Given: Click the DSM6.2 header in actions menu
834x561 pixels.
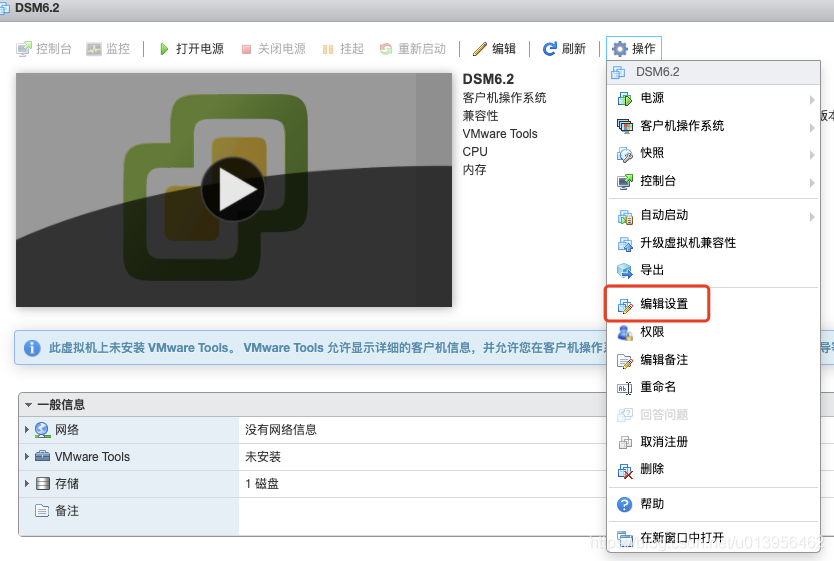Looking at the screenshot, I should click(713, 72).
